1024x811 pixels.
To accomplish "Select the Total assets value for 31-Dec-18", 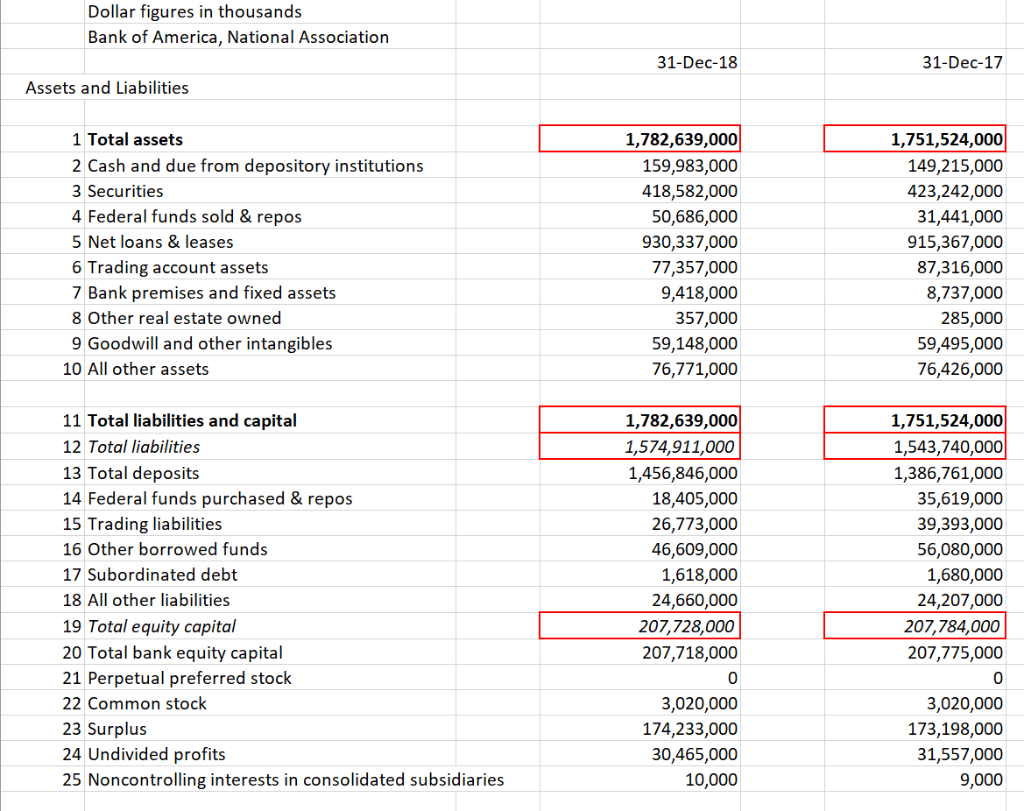I will (x=640, y=139).
